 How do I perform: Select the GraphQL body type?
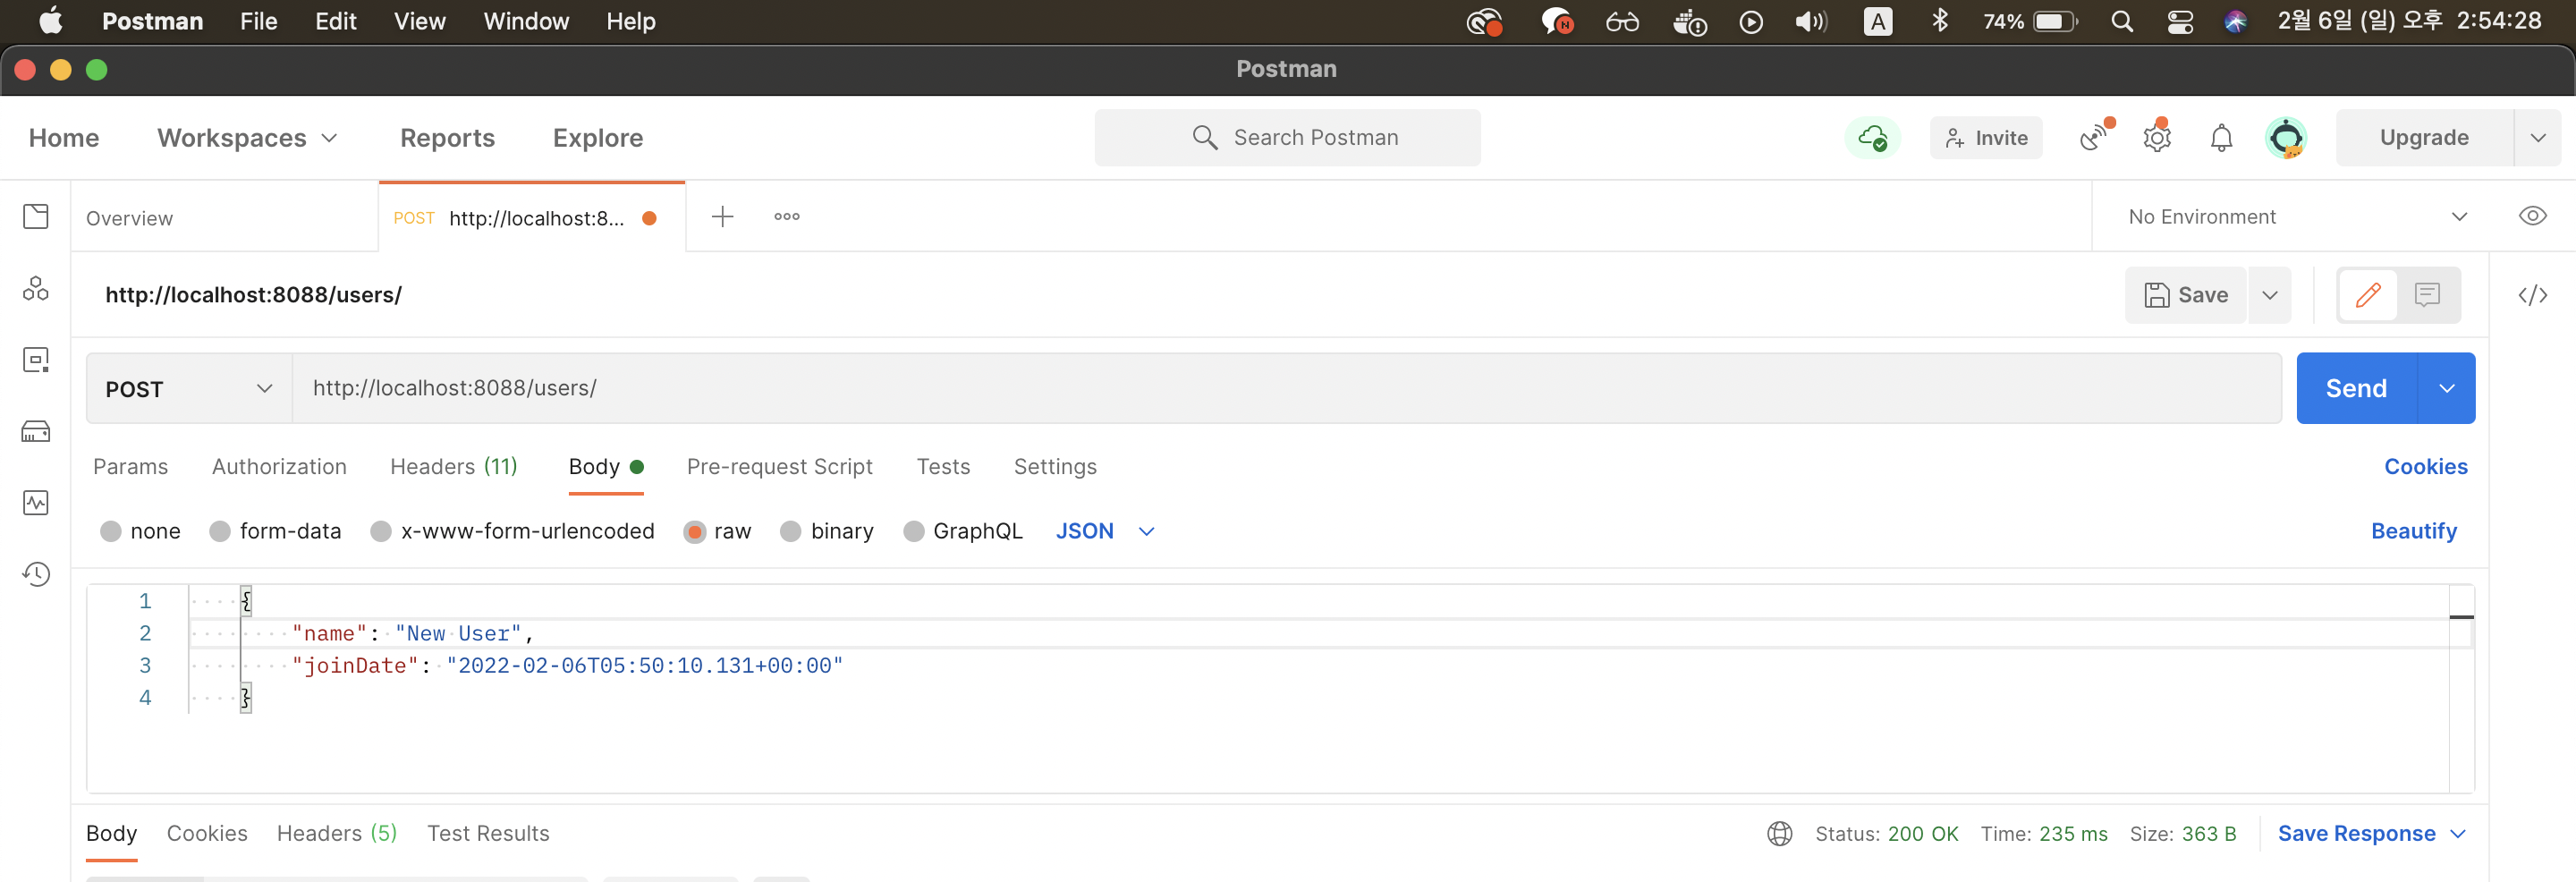click(913, 531)
